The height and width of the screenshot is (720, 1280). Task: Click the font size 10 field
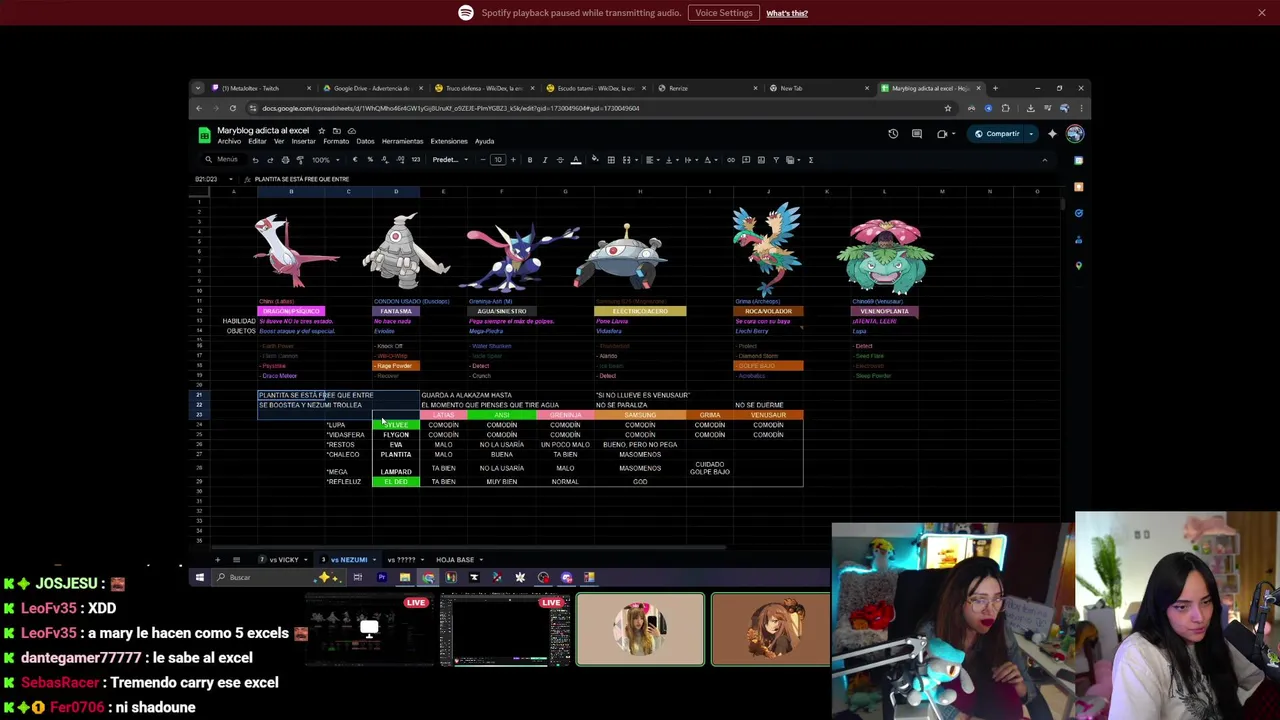click(498, 160)
